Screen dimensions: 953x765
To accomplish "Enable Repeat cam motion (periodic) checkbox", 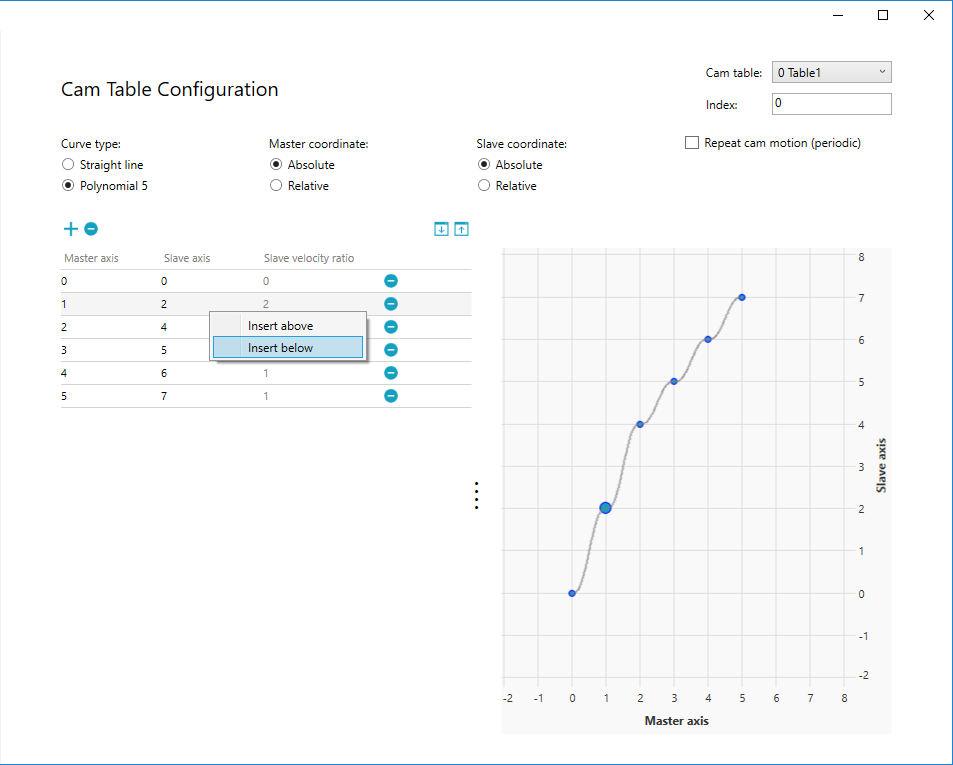I will 692,143.
